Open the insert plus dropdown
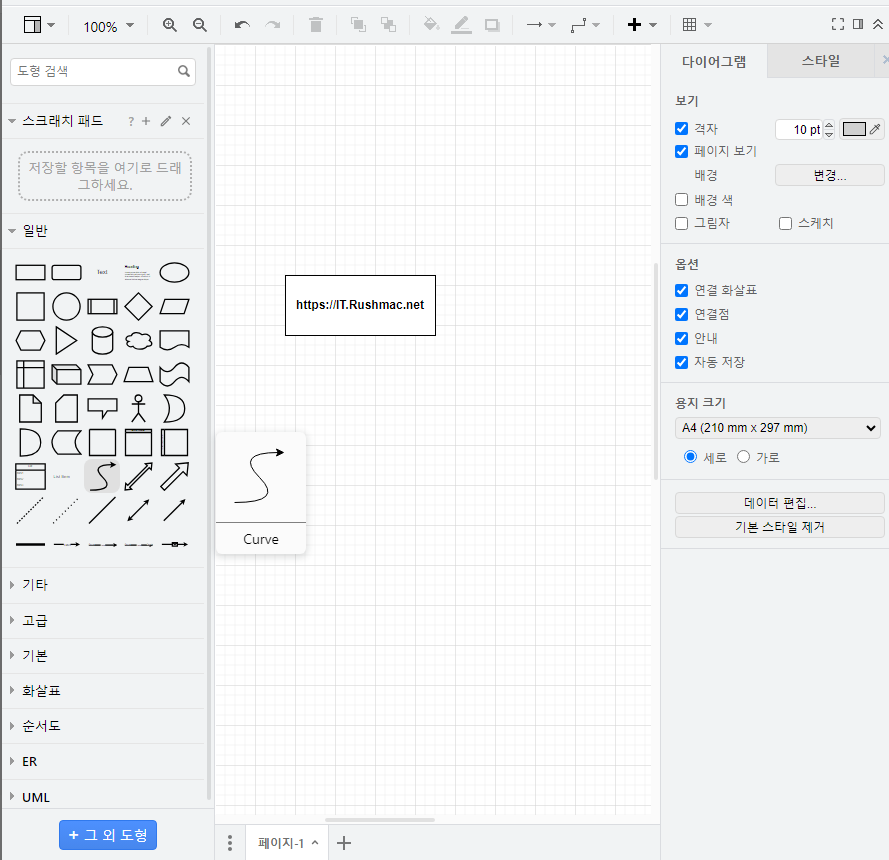 [x=642, y=25]
